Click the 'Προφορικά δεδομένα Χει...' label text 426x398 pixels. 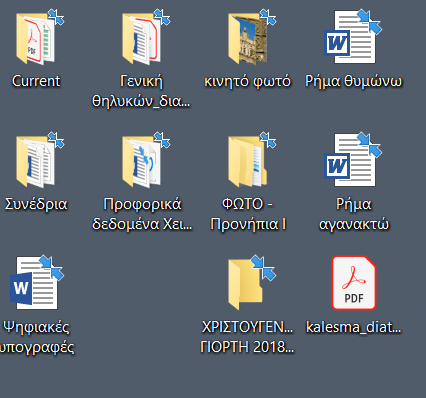(142, 214)
